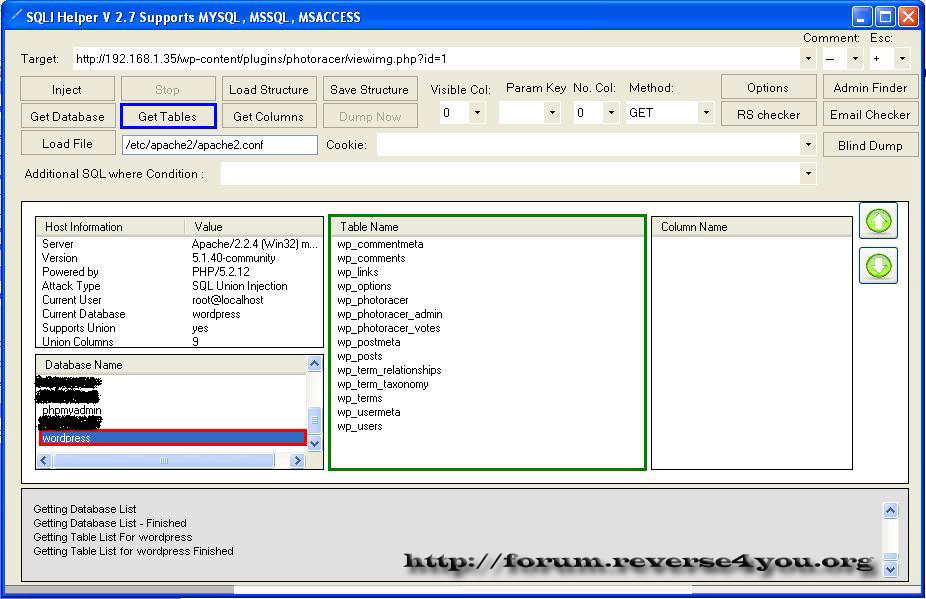
Task: Select wp_term_relationships table
Action: pyautogui.click(x=390, y=370)
